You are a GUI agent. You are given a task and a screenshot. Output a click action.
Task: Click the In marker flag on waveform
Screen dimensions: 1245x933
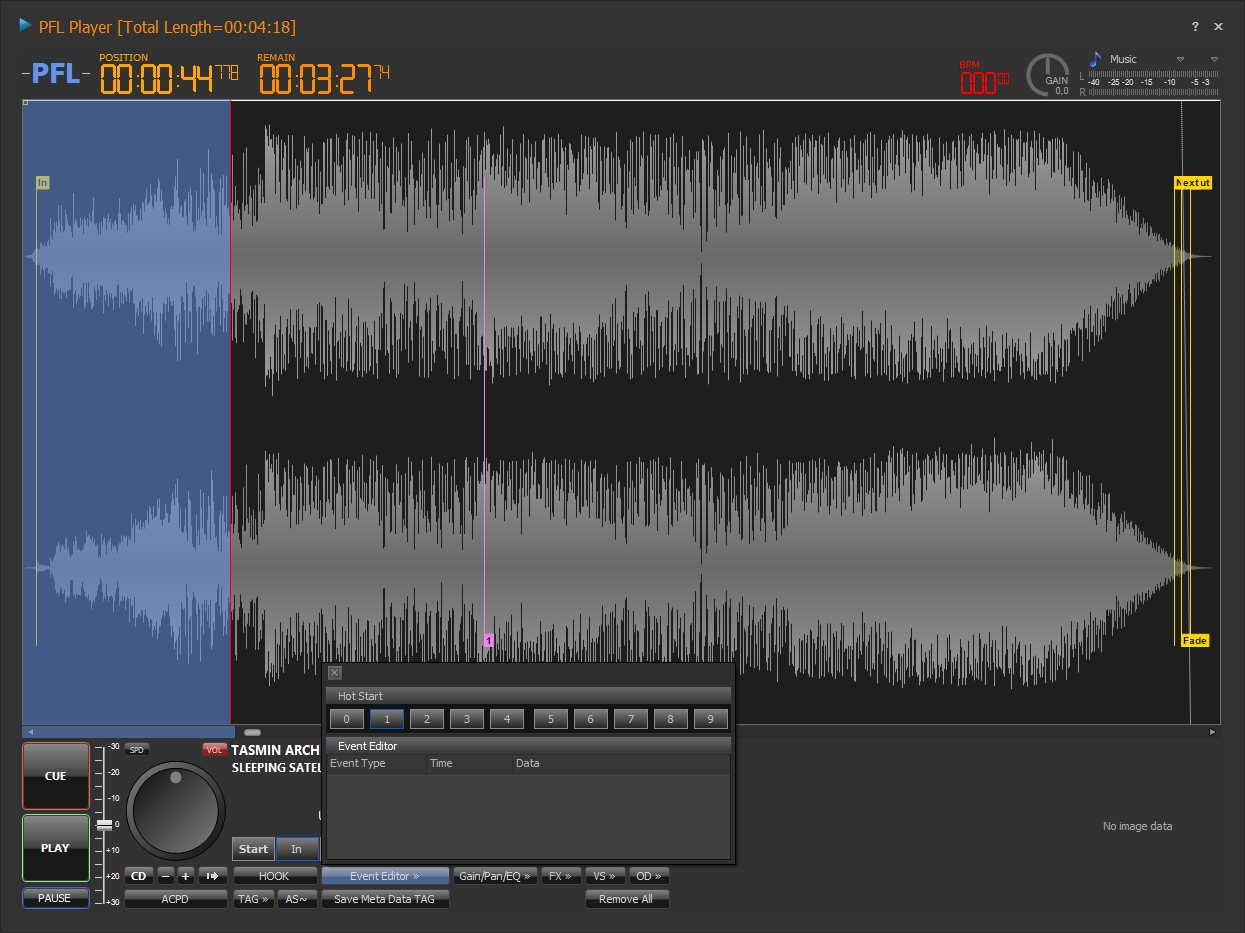click(x=42, y=183)
